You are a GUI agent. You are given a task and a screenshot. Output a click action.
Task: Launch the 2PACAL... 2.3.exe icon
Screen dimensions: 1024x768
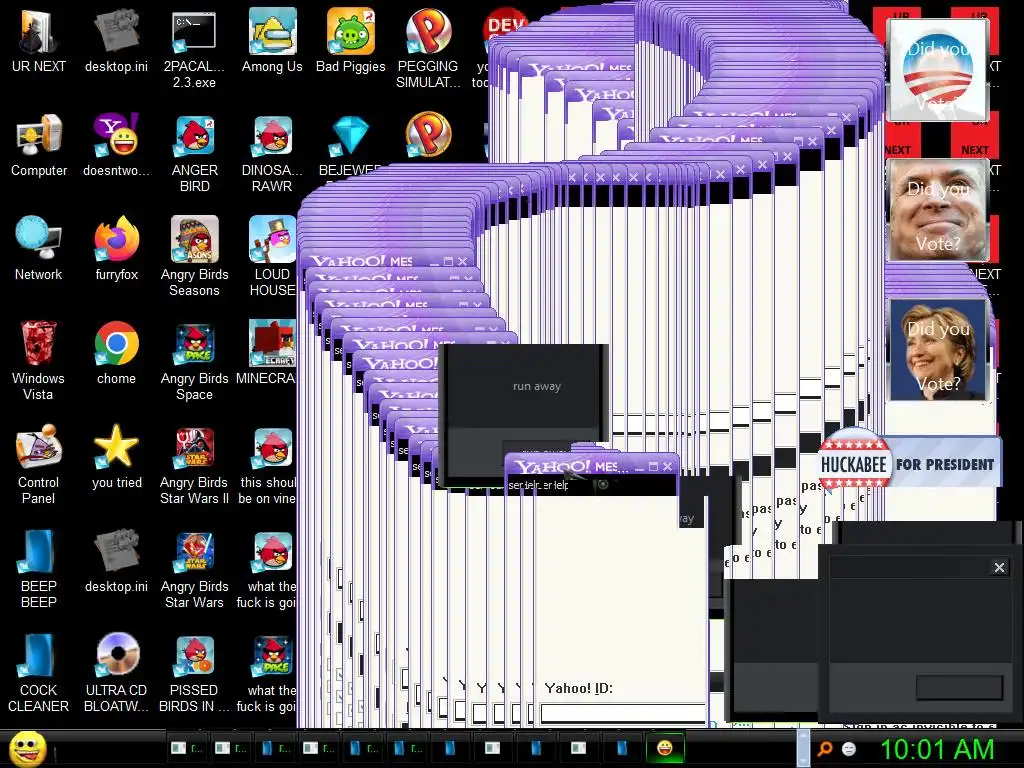(x=194, y=47)
